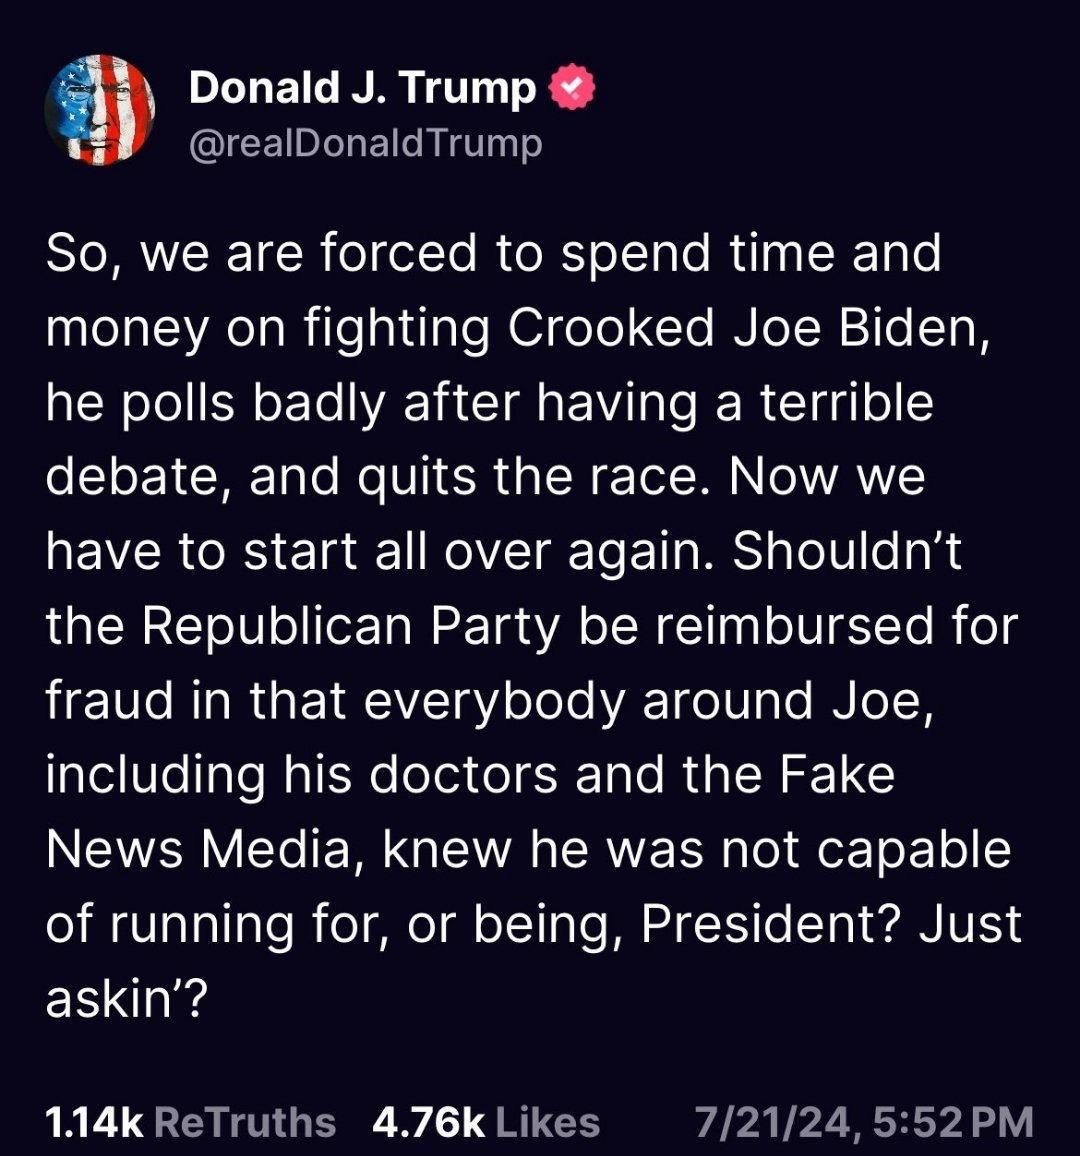View the 4.76k Likes list

click(486, 1122)
